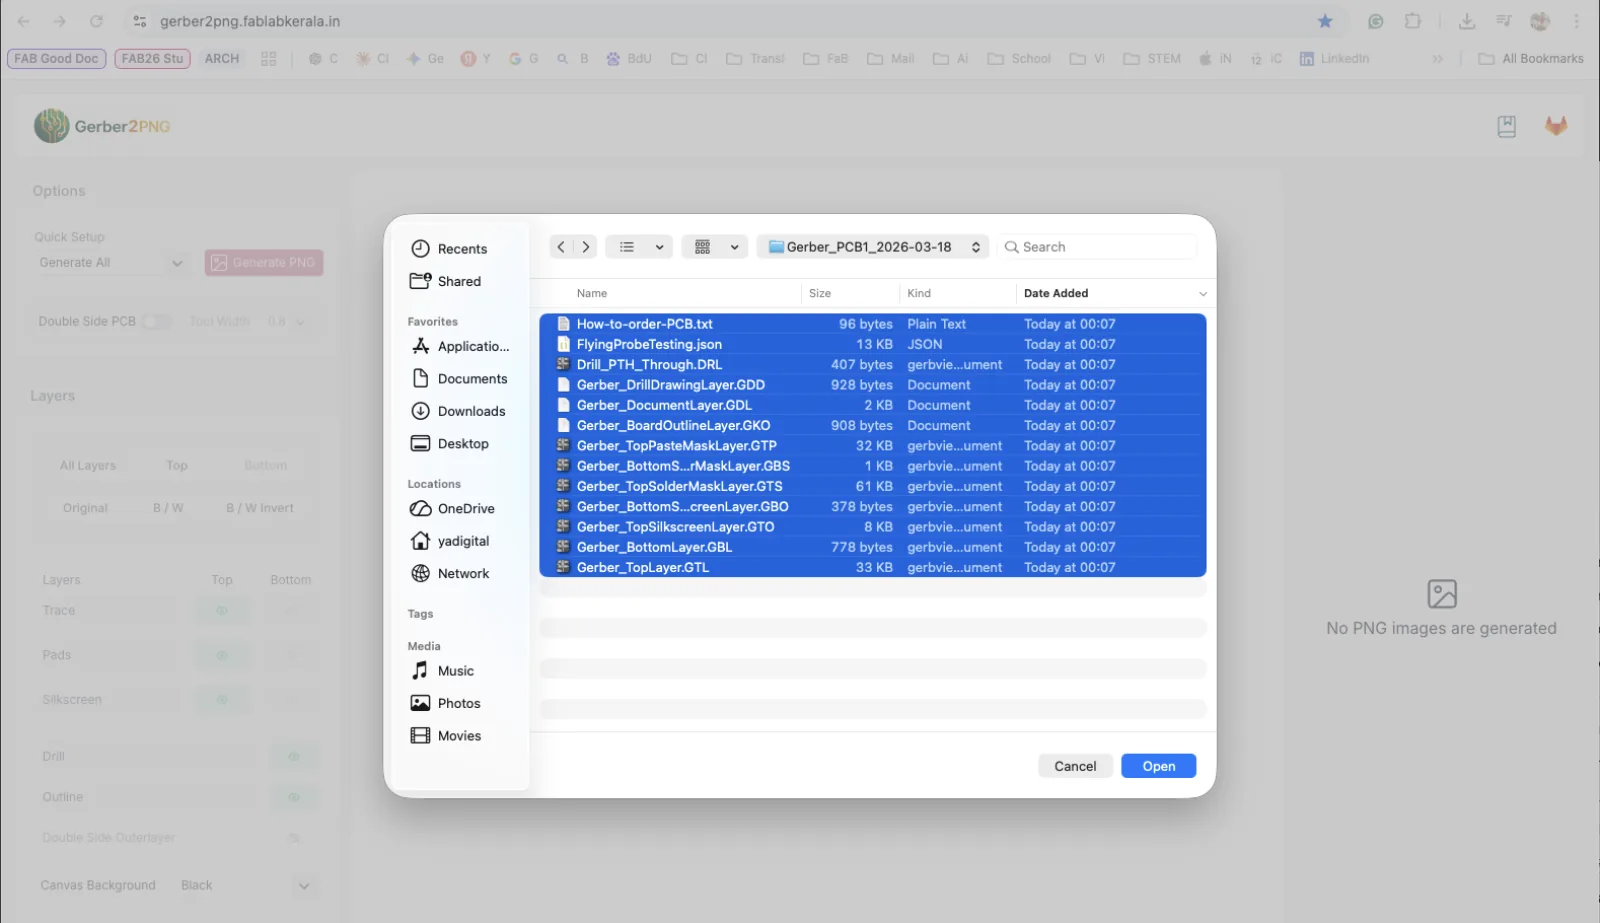The image size is (1600, 923).
Task: Click the Gerber2PNG logo
Action: pos(103,126)
